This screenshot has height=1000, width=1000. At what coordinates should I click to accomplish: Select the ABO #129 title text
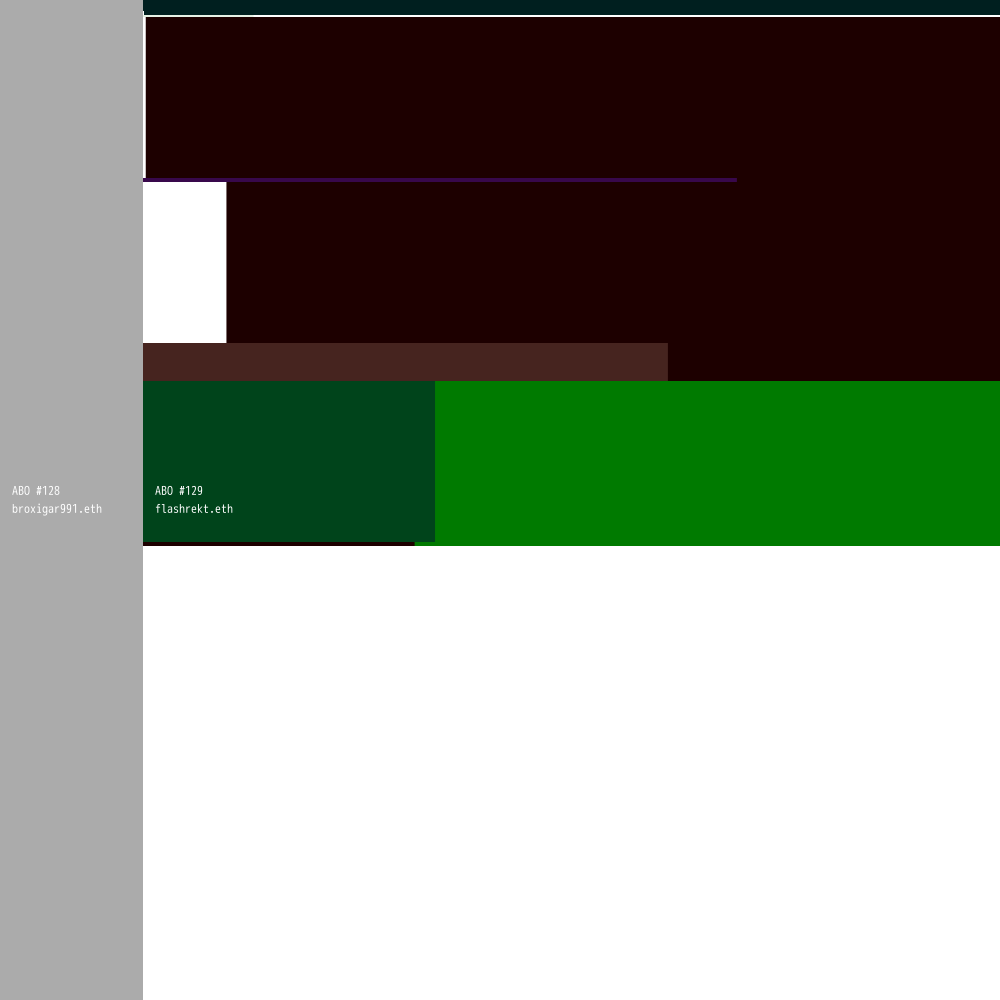(179, 491)
